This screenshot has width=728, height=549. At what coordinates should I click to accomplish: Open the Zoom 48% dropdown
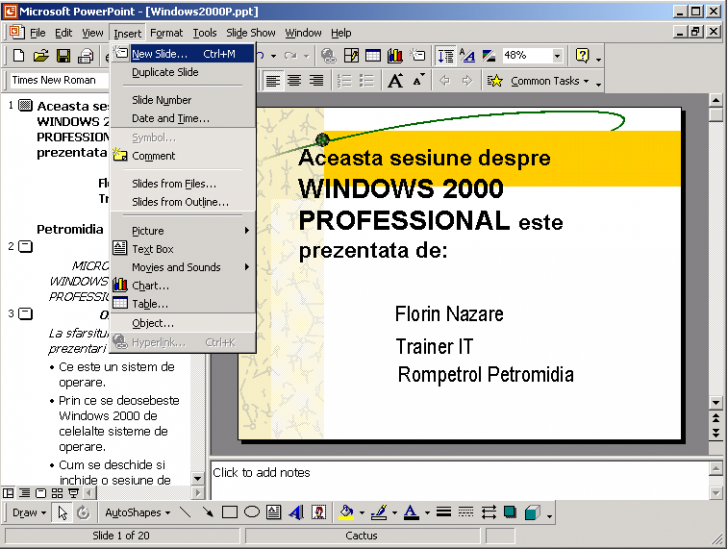click(557, 56)
